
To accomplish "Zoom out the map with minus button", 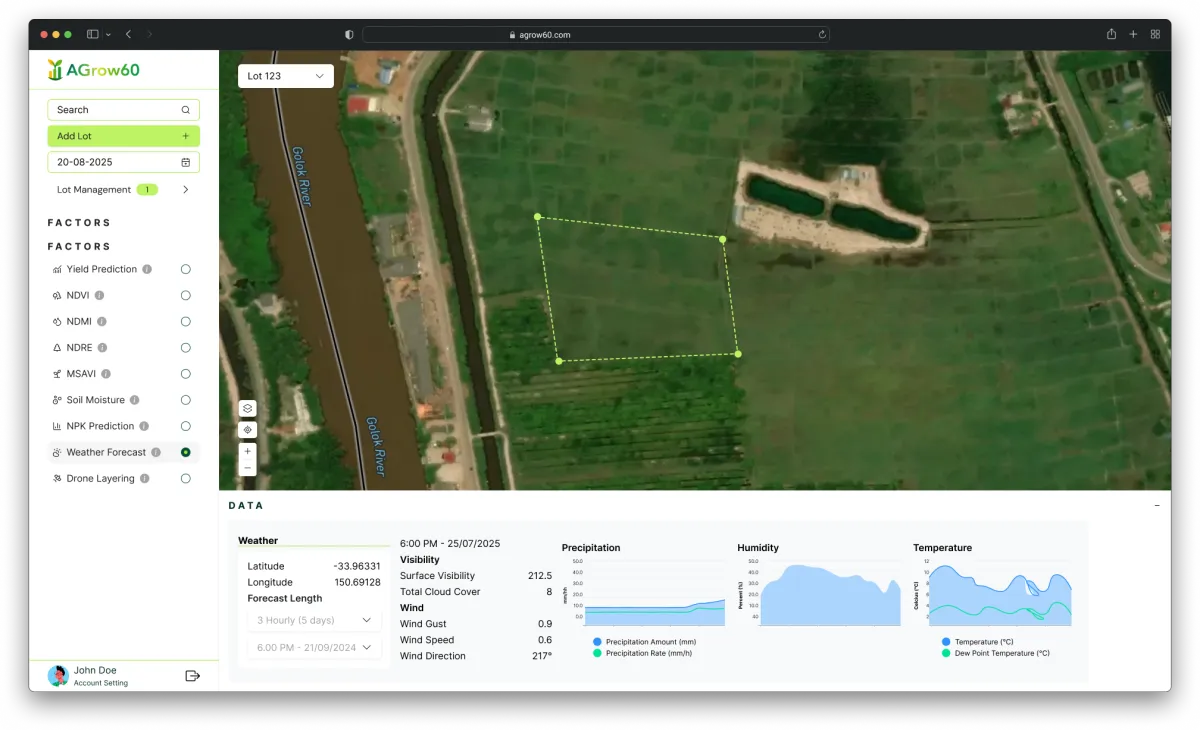I will [x=248, y=467].
